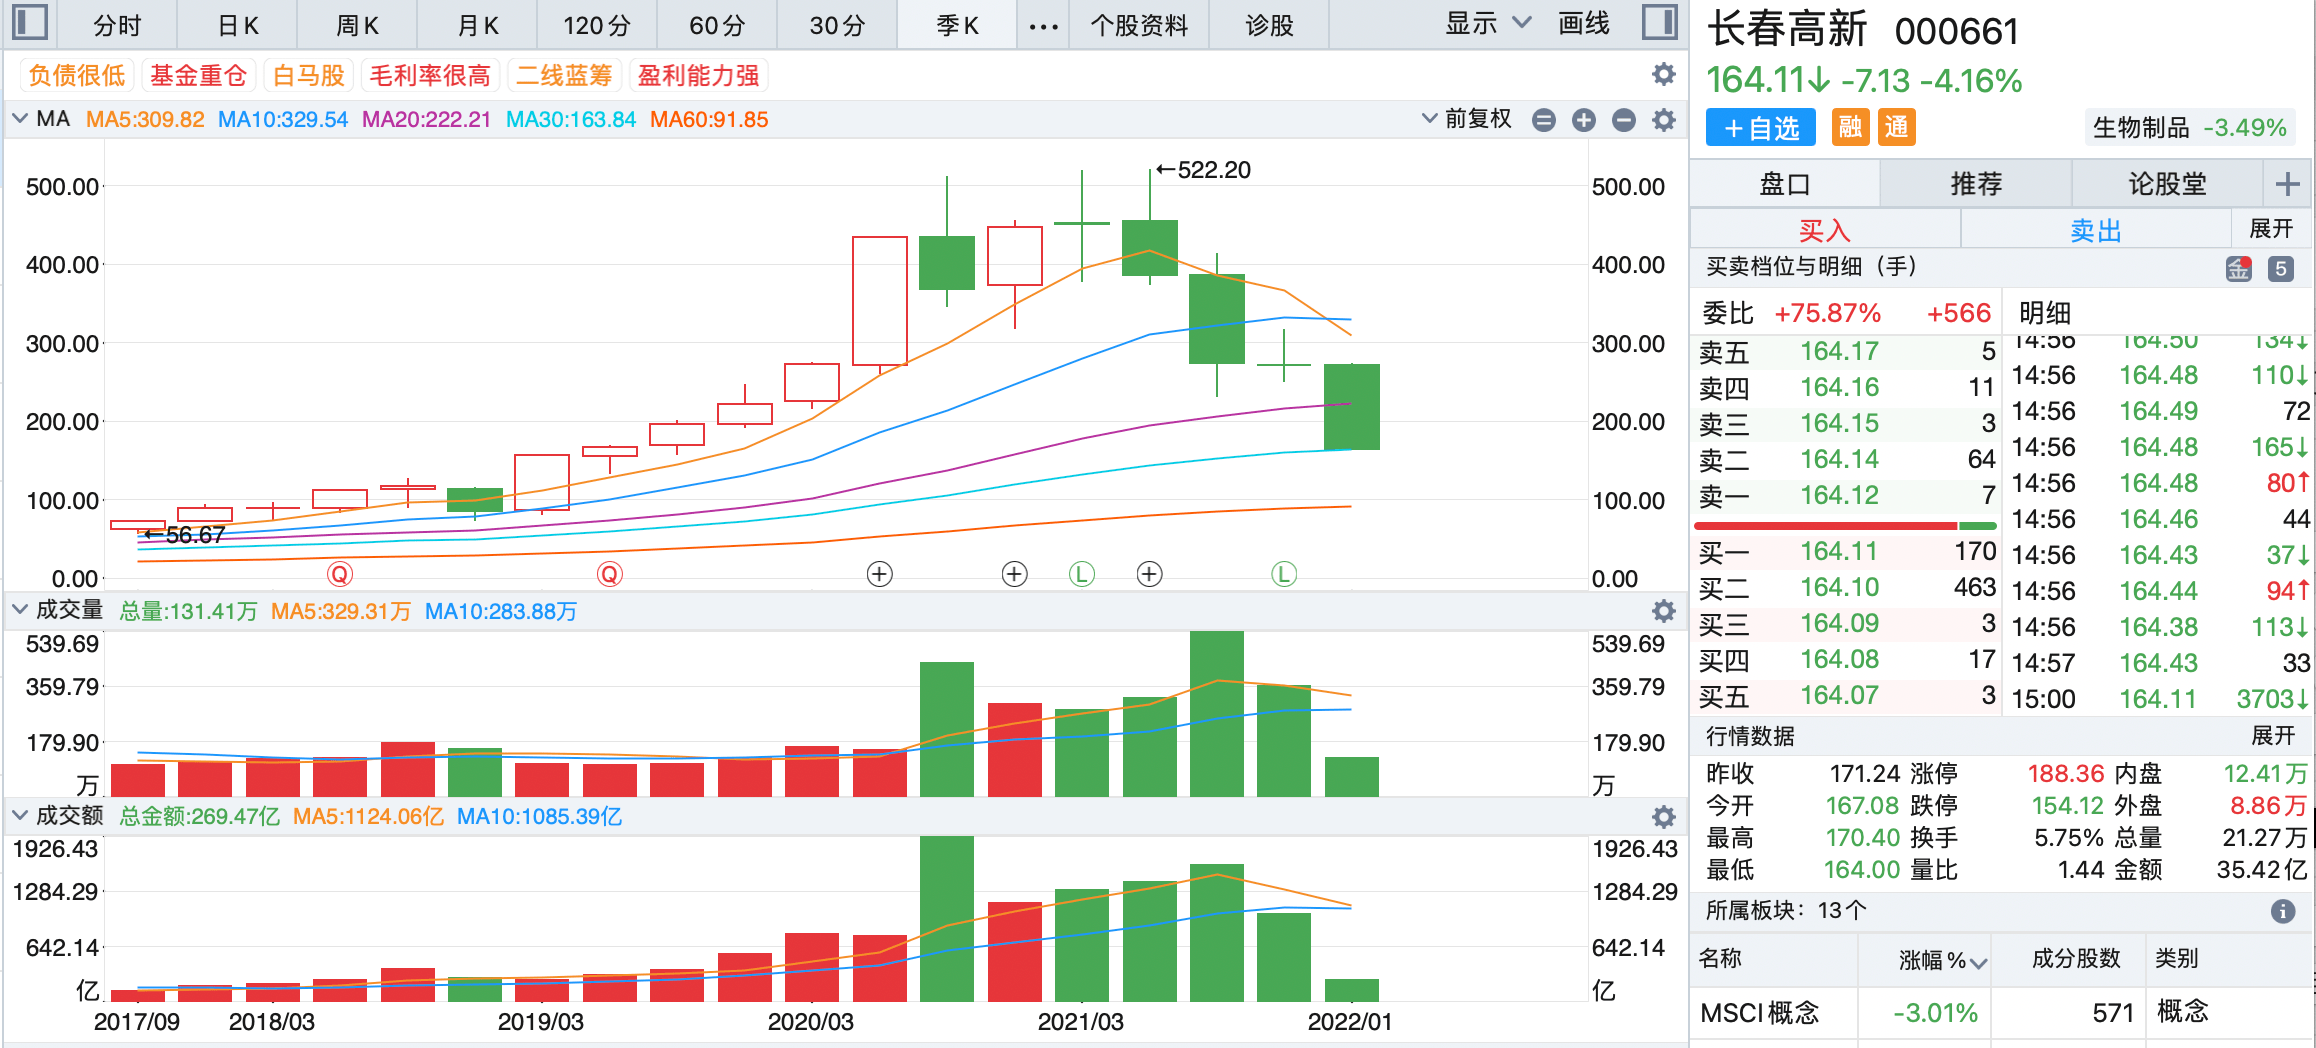Click the 盈利能力强 tag
The width and height of the screenshot is (2316, 1048).
click(699, 75)
